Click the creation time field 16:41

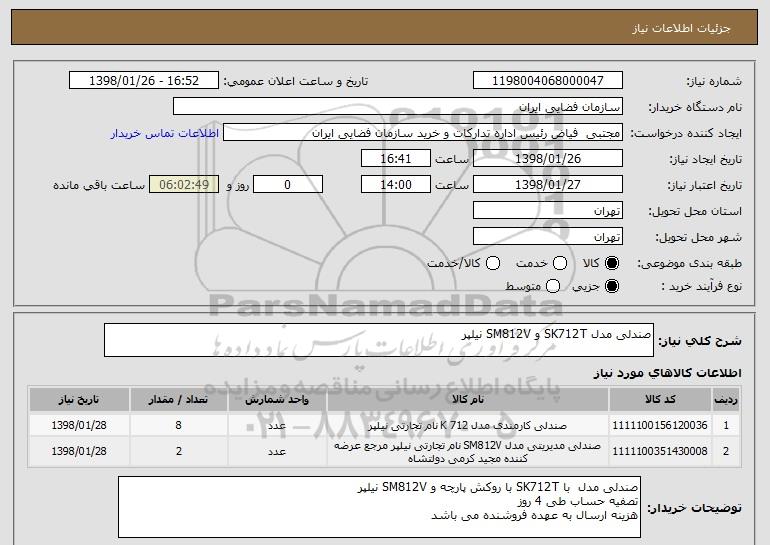[x=396, y=158]
